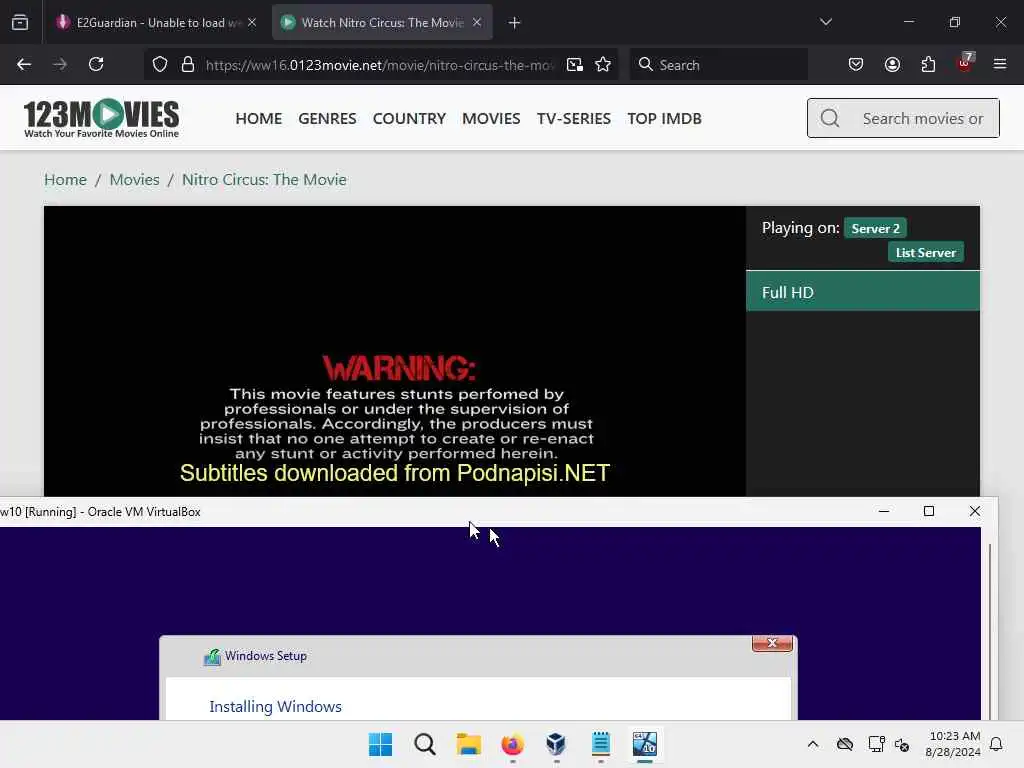
Task: Open the List Server button
Action: click(x=925, y=253)
